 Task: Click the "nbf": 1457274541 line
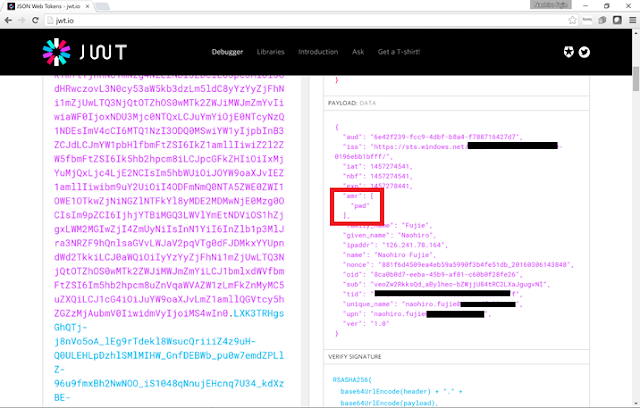pos(378,176)
